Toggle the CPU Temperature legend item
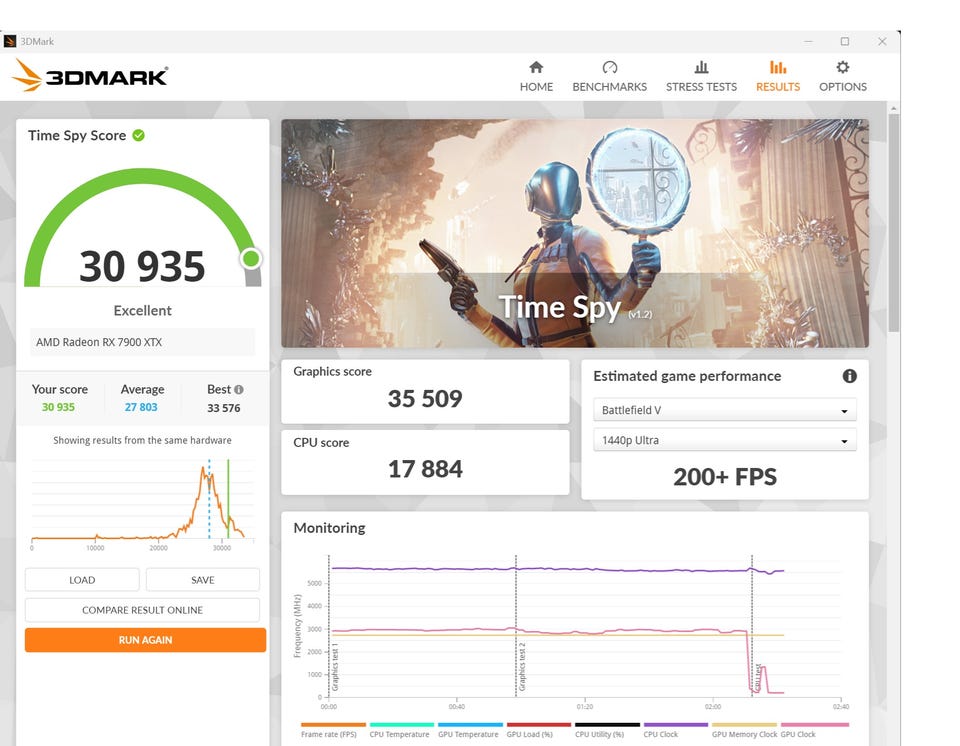Viewport: 960px width, 746px height. [400, 729]
